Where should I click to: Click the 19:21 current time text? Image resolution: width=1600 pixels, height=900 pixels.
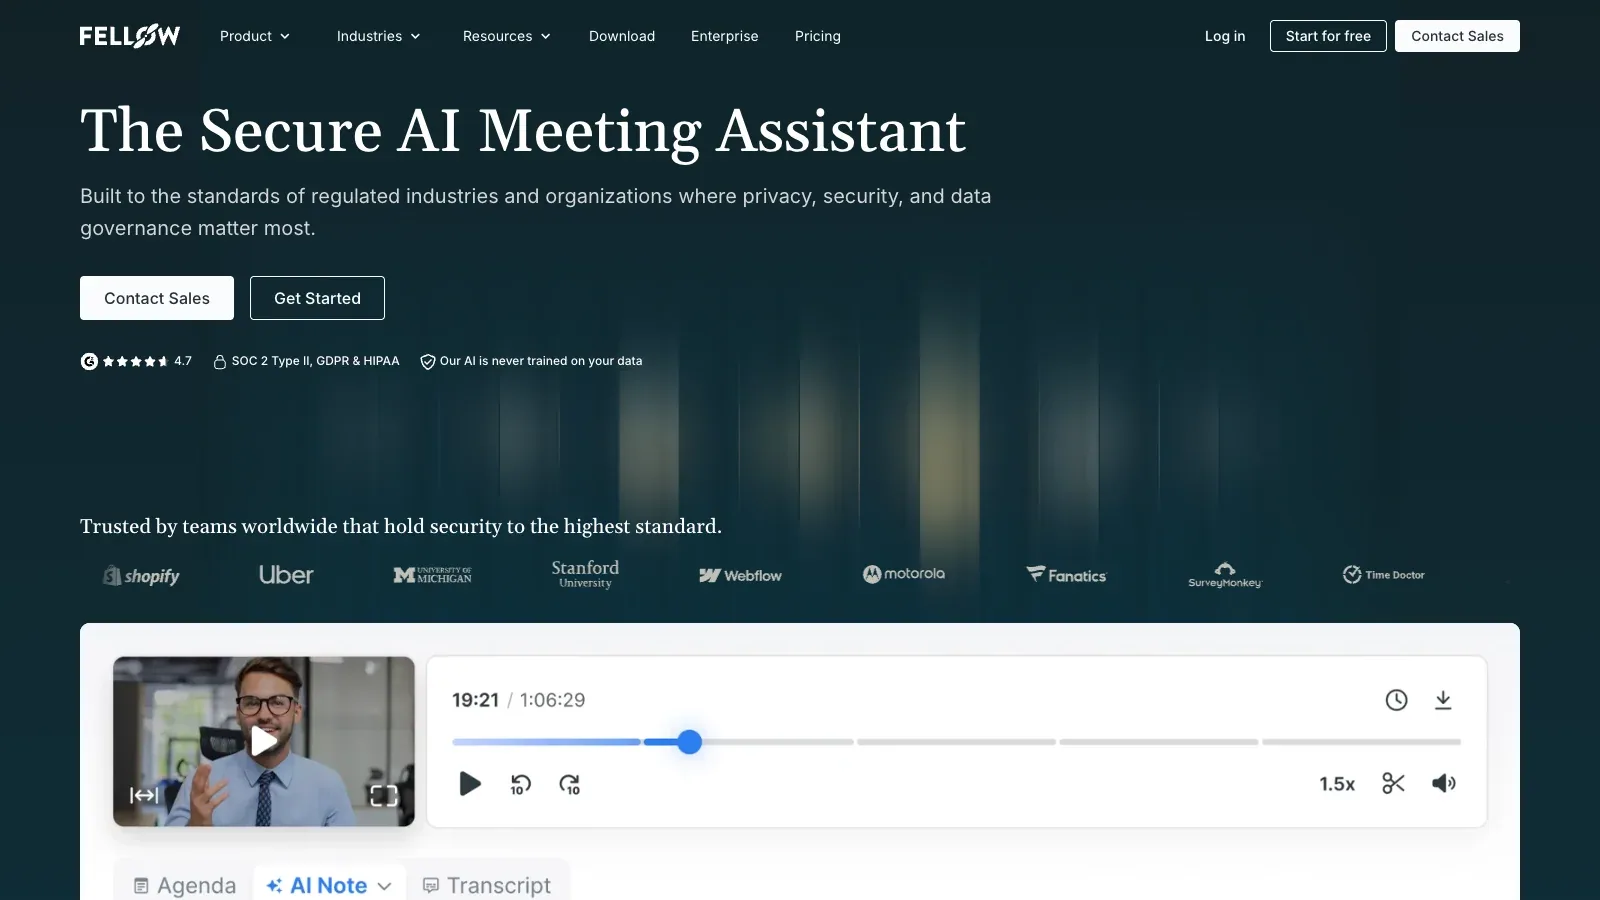[x=475, y=700]
